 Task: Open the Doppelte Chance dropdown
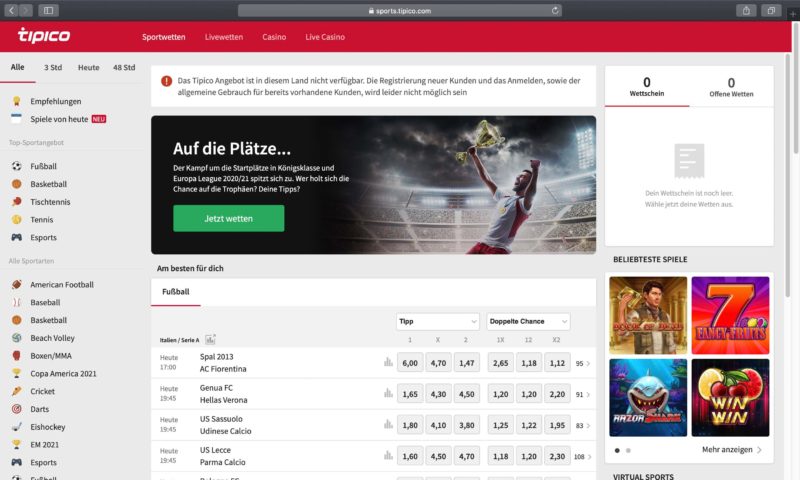coord(528,321)
